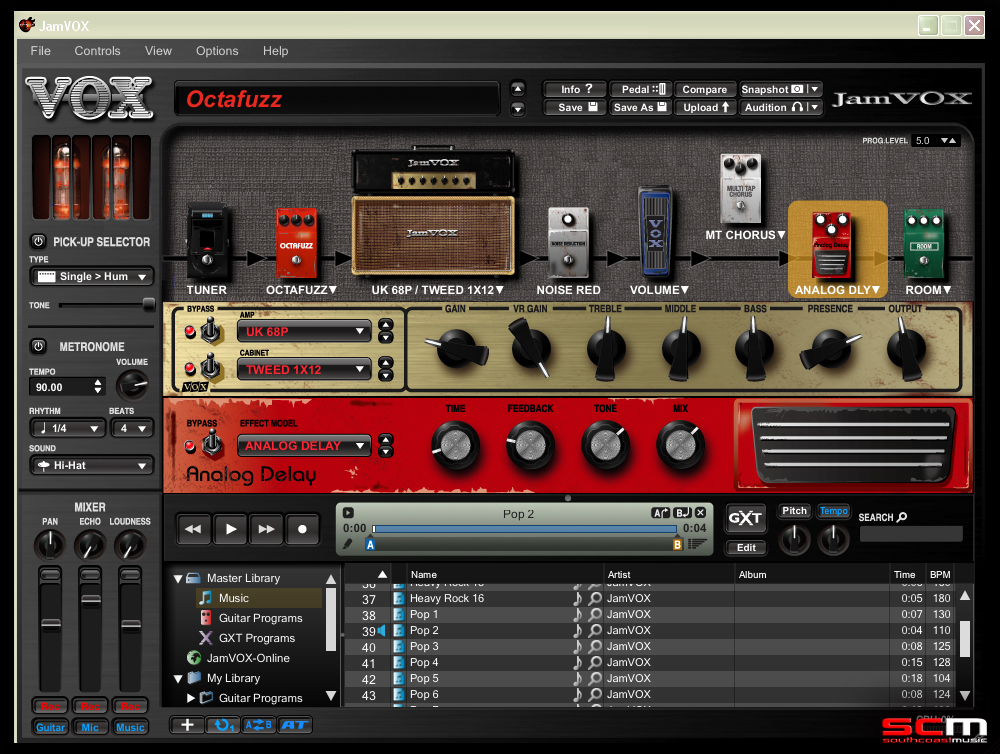Click the Pan channel volume fader

(50, 625)
